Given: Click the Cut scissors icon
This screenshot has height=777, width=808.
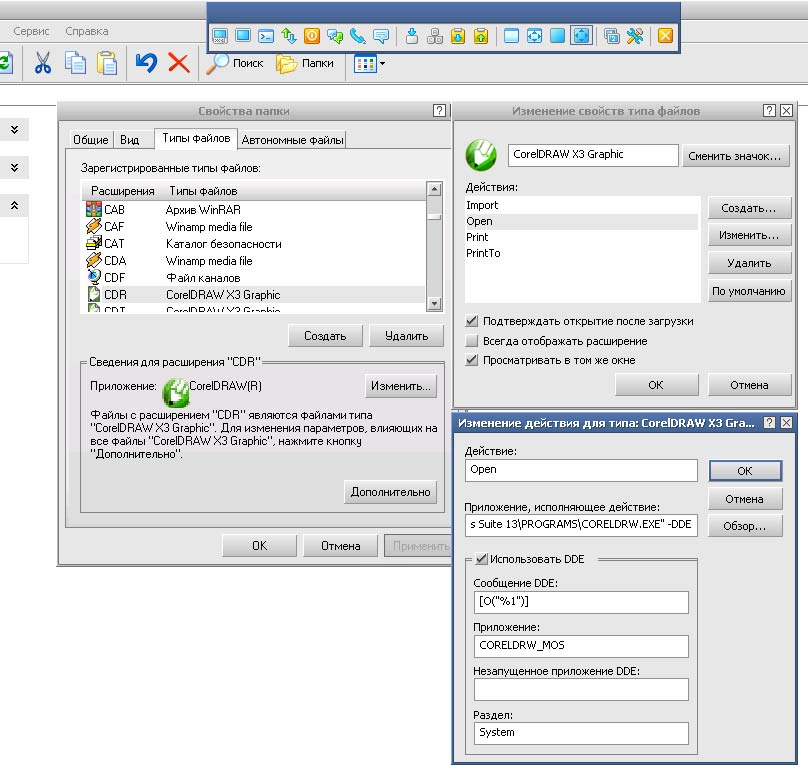Looking at the screenshot, I should pyautogui.click(x=43, y=63).
